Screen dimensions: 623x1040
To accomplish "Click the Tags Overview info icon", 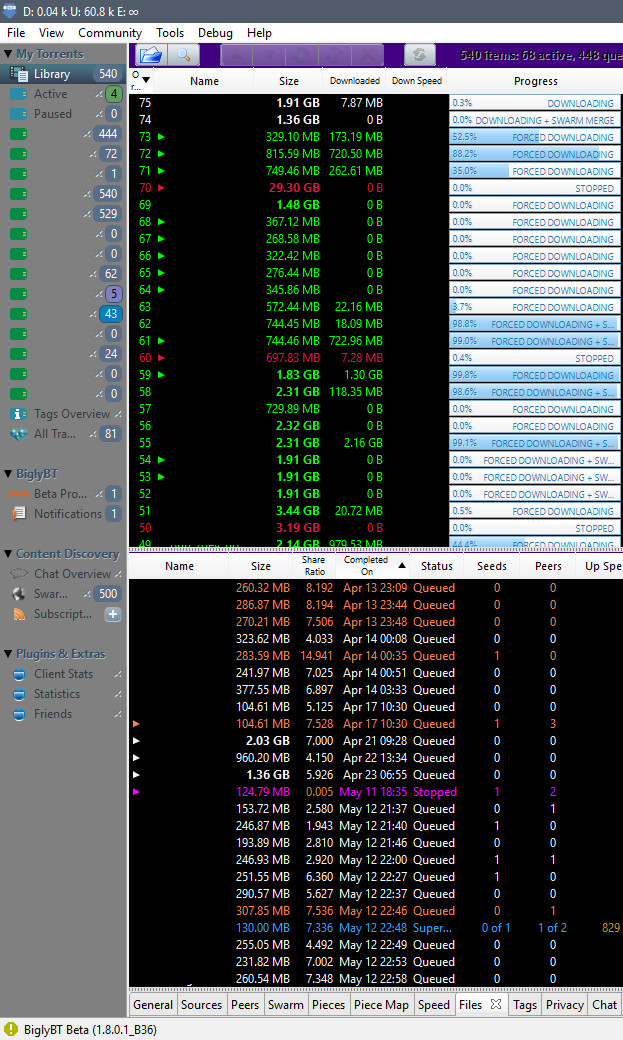I will coord(19,414).
